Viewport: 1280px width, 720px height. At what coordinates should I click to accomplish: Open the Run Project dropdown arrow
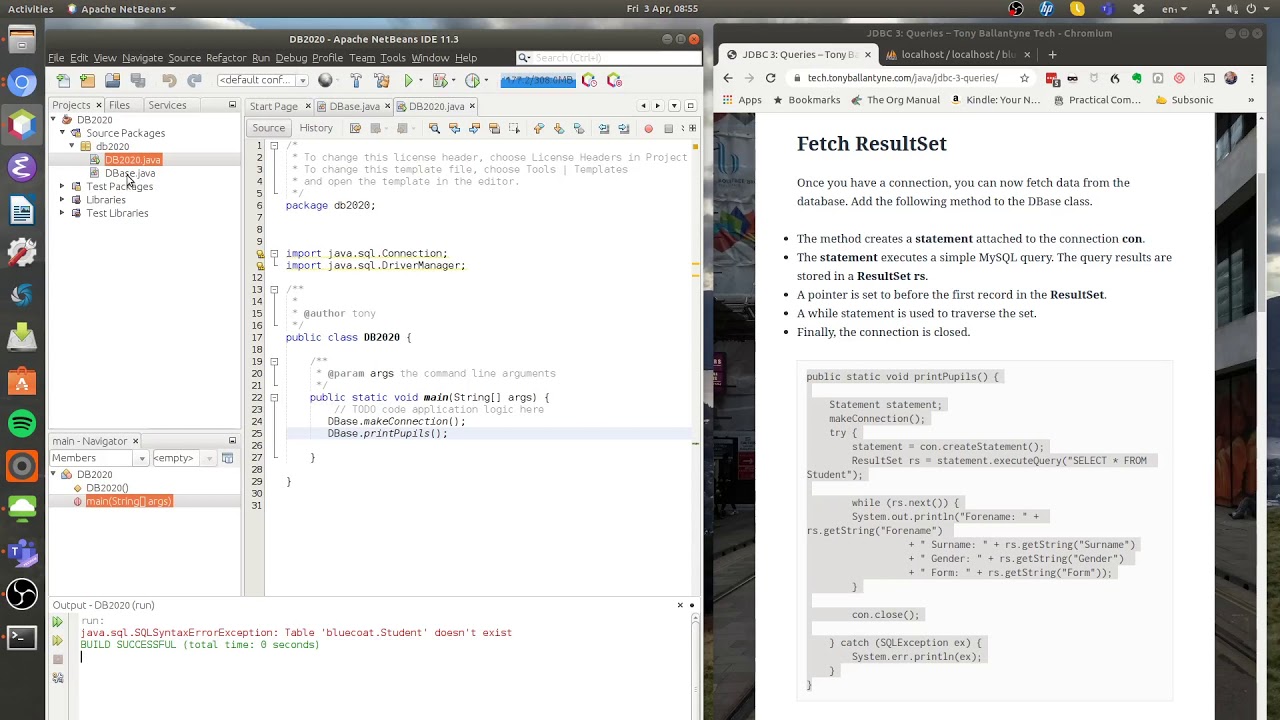click(x=420, y=80)
